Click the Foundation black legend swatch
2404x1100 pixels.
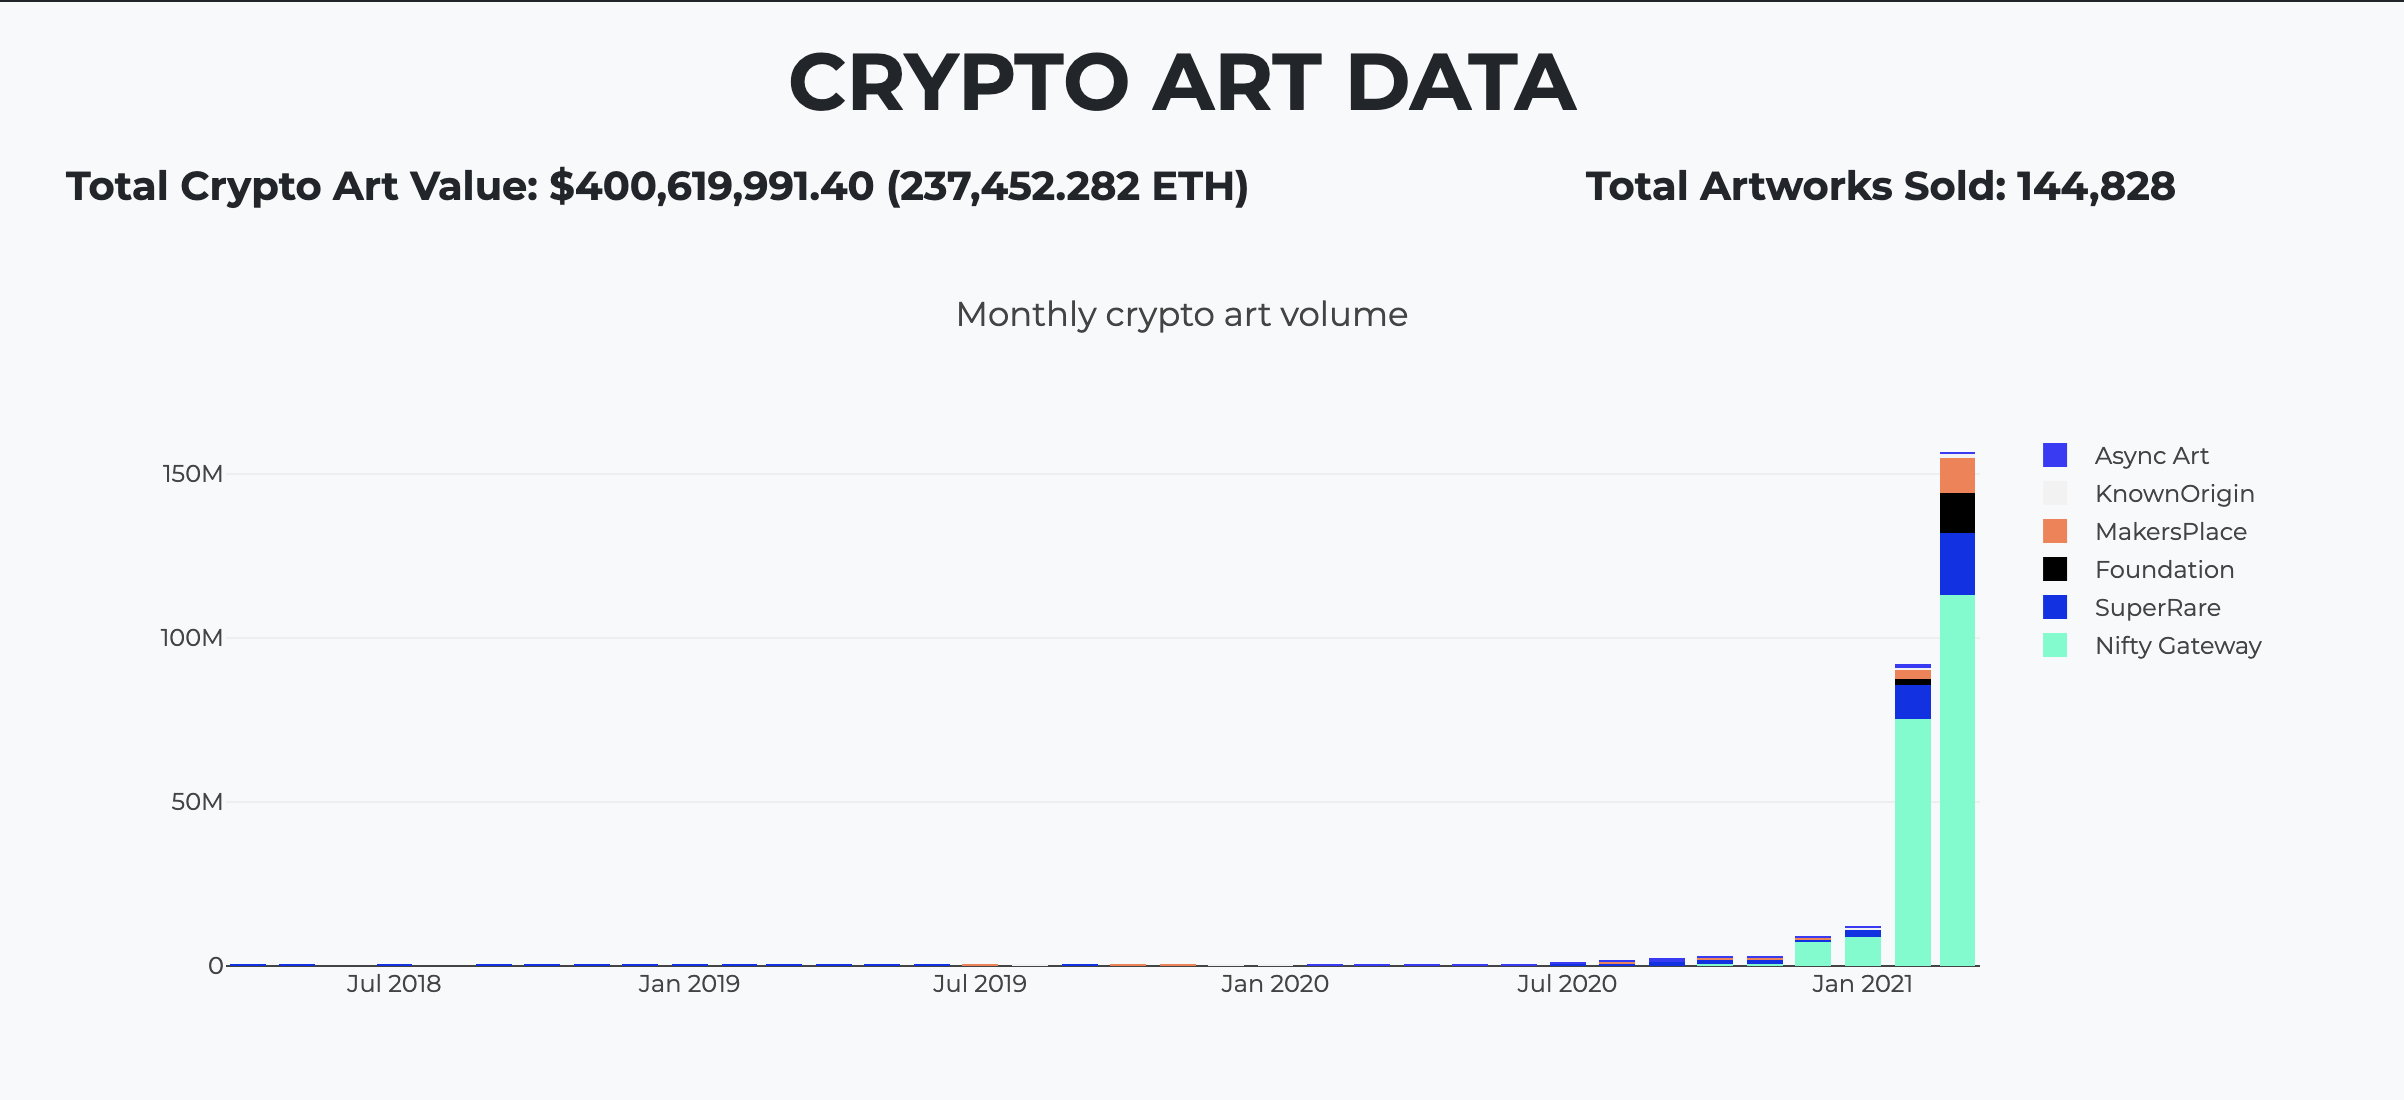(2055, 569)
